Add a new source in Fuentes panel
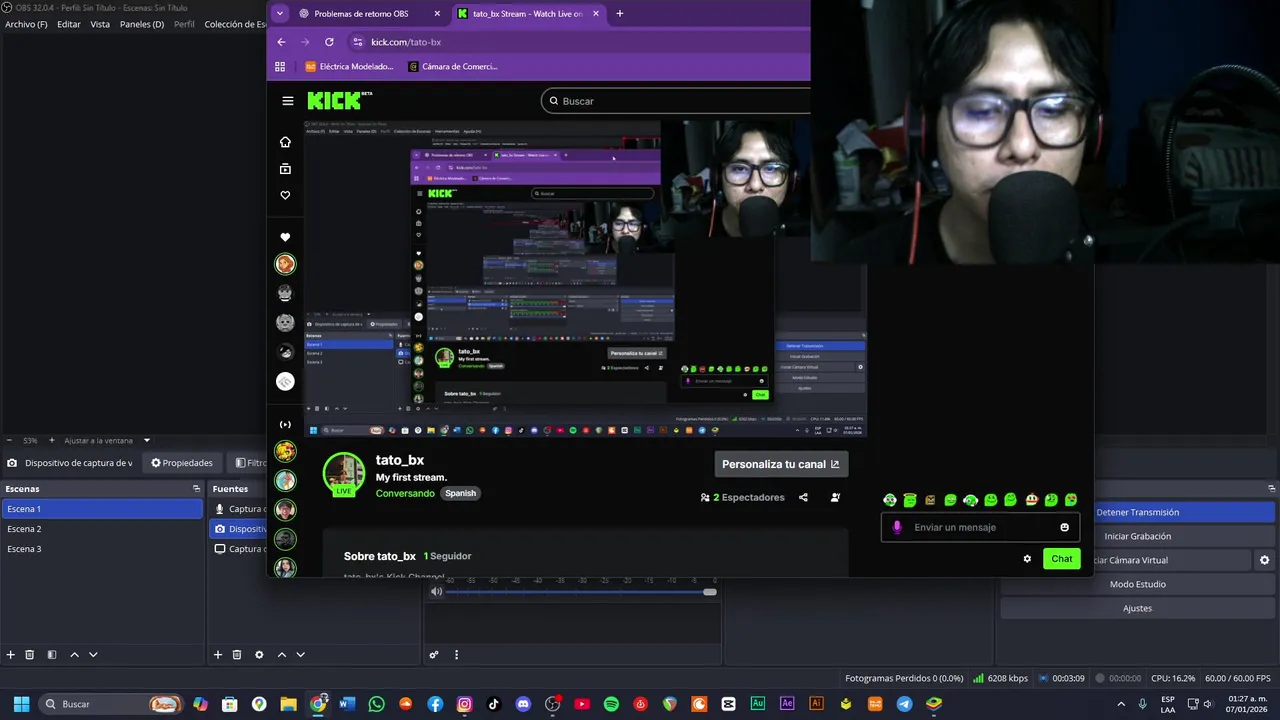The height and width of the screenshot is (720, 1280). pos(218,655)
